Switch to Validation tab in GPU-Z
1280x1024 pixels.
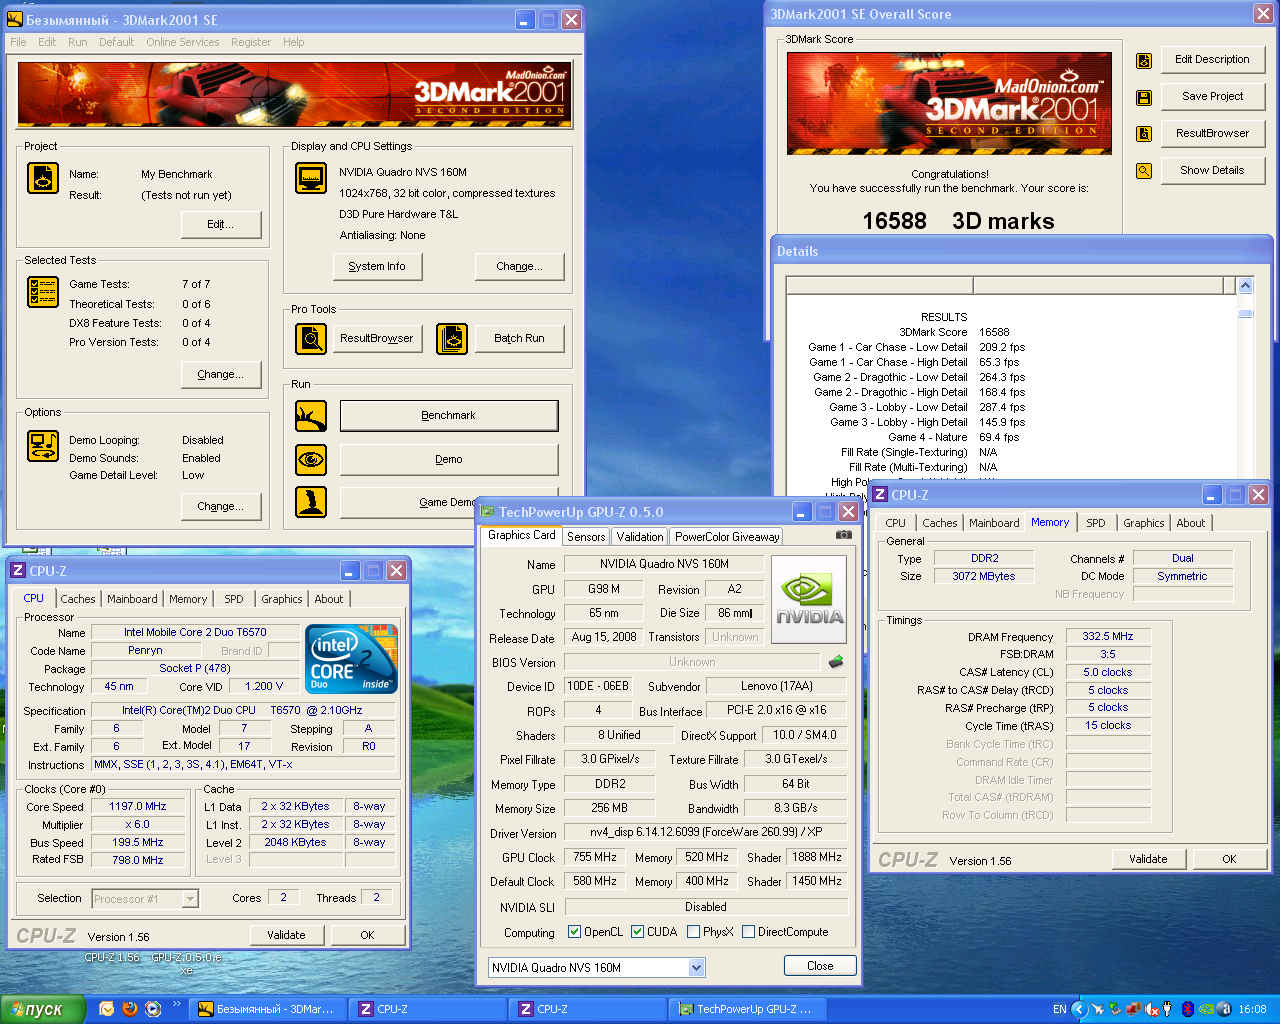tap(640, 537)
